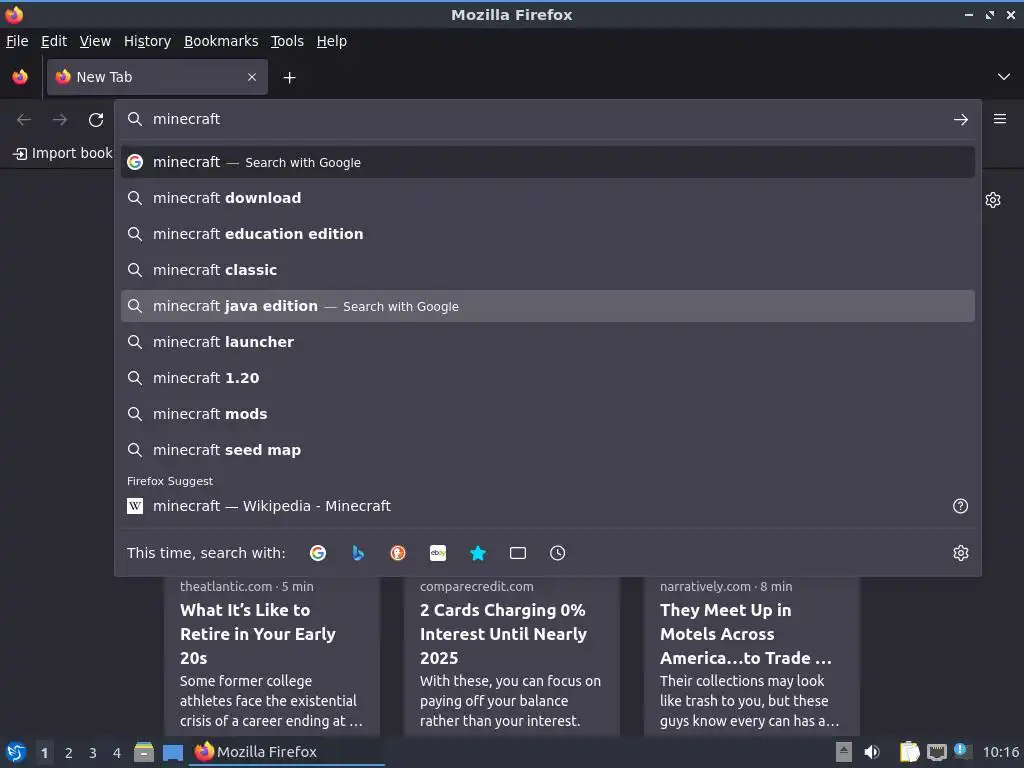
Task: Open file manager from taskbar
Action: 144,752
